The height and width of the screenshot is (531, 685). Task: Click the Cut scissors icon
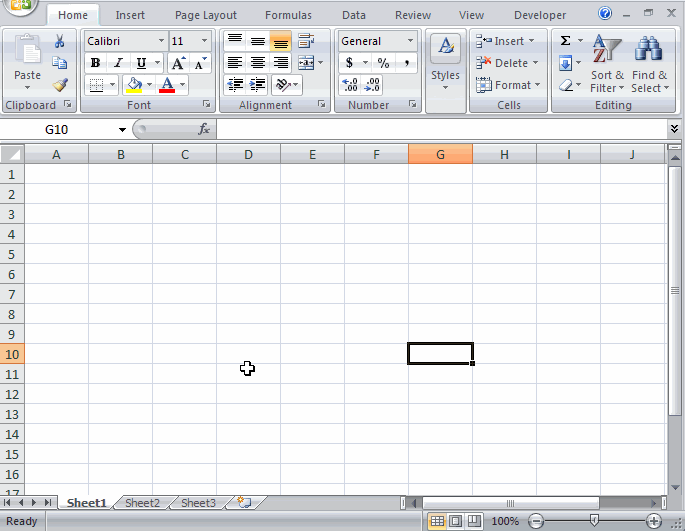[x=59, y=41]
